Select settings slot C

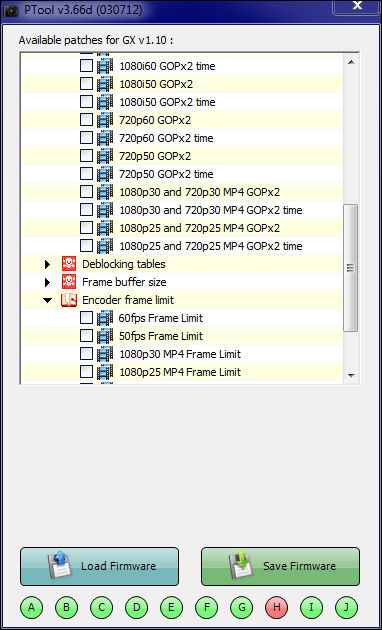click(101, 607)
